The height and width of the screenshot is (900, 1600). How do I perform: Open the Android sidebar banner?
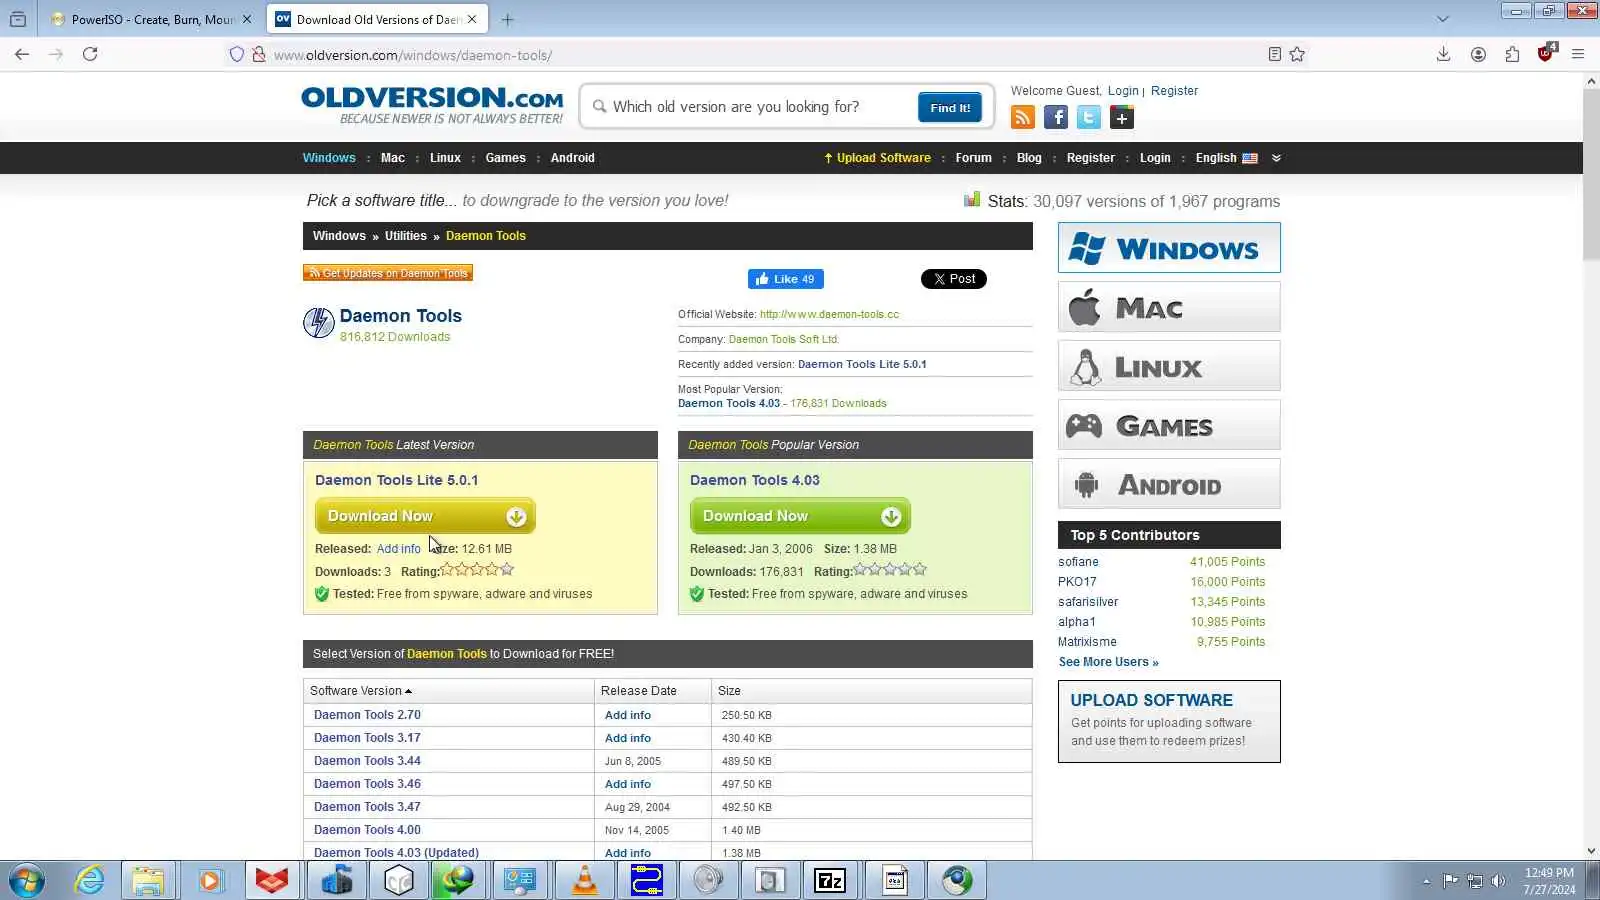point(1169,484)
